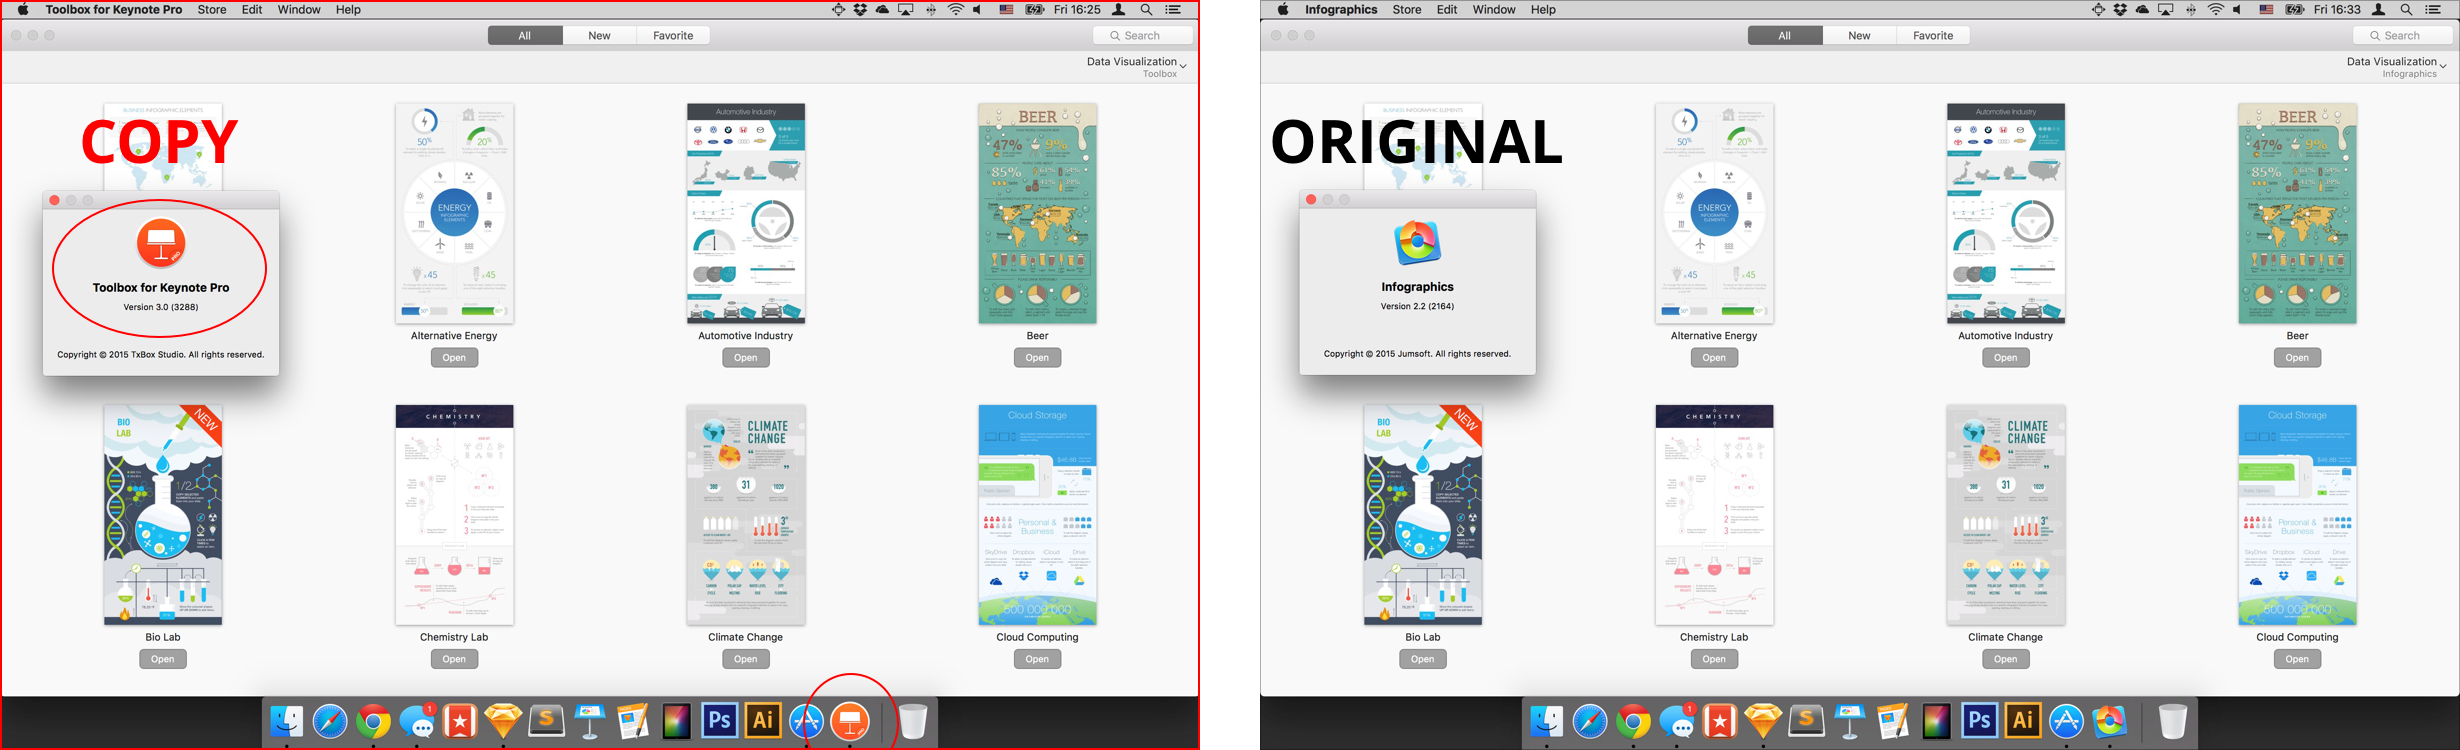Viewport: 2460px width, 750px height.
Task: Open the Store menu in Toolbox menu bar
Action: pyautogui.click(x=211, y=10)
